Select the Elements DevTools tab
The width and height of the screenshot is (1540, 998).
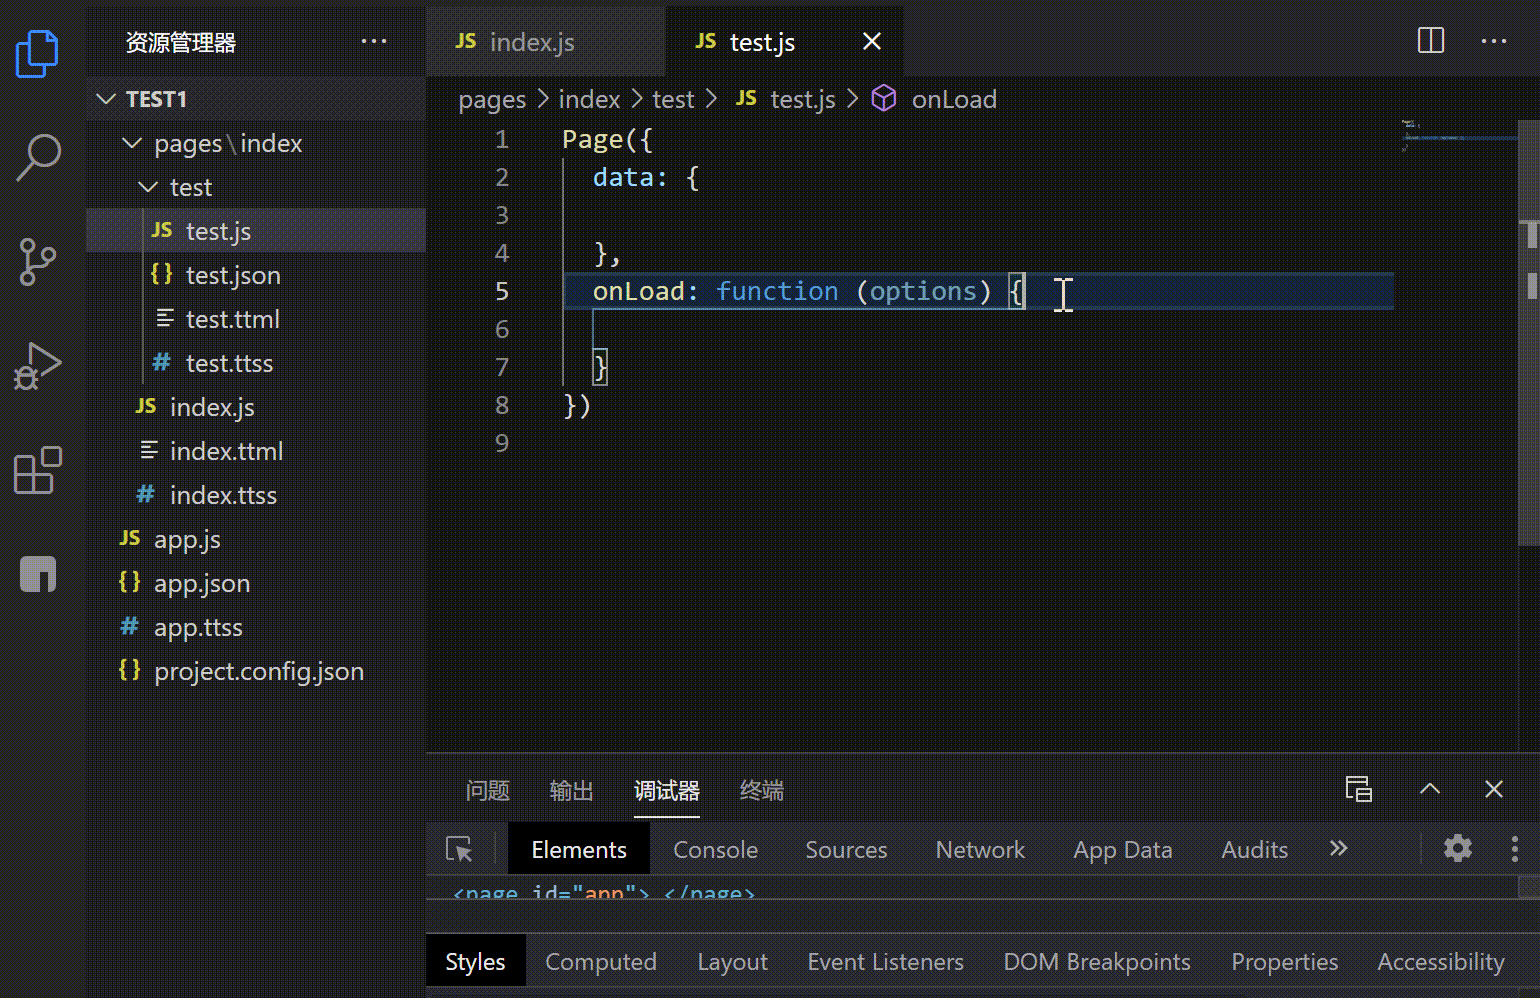579,849
